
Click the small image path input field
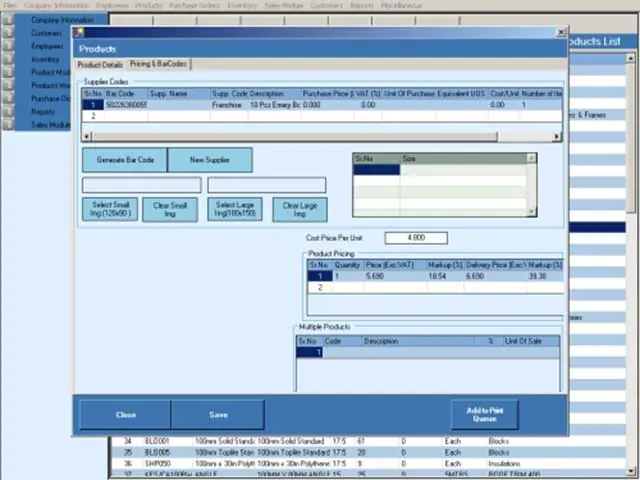pos(142,185)
